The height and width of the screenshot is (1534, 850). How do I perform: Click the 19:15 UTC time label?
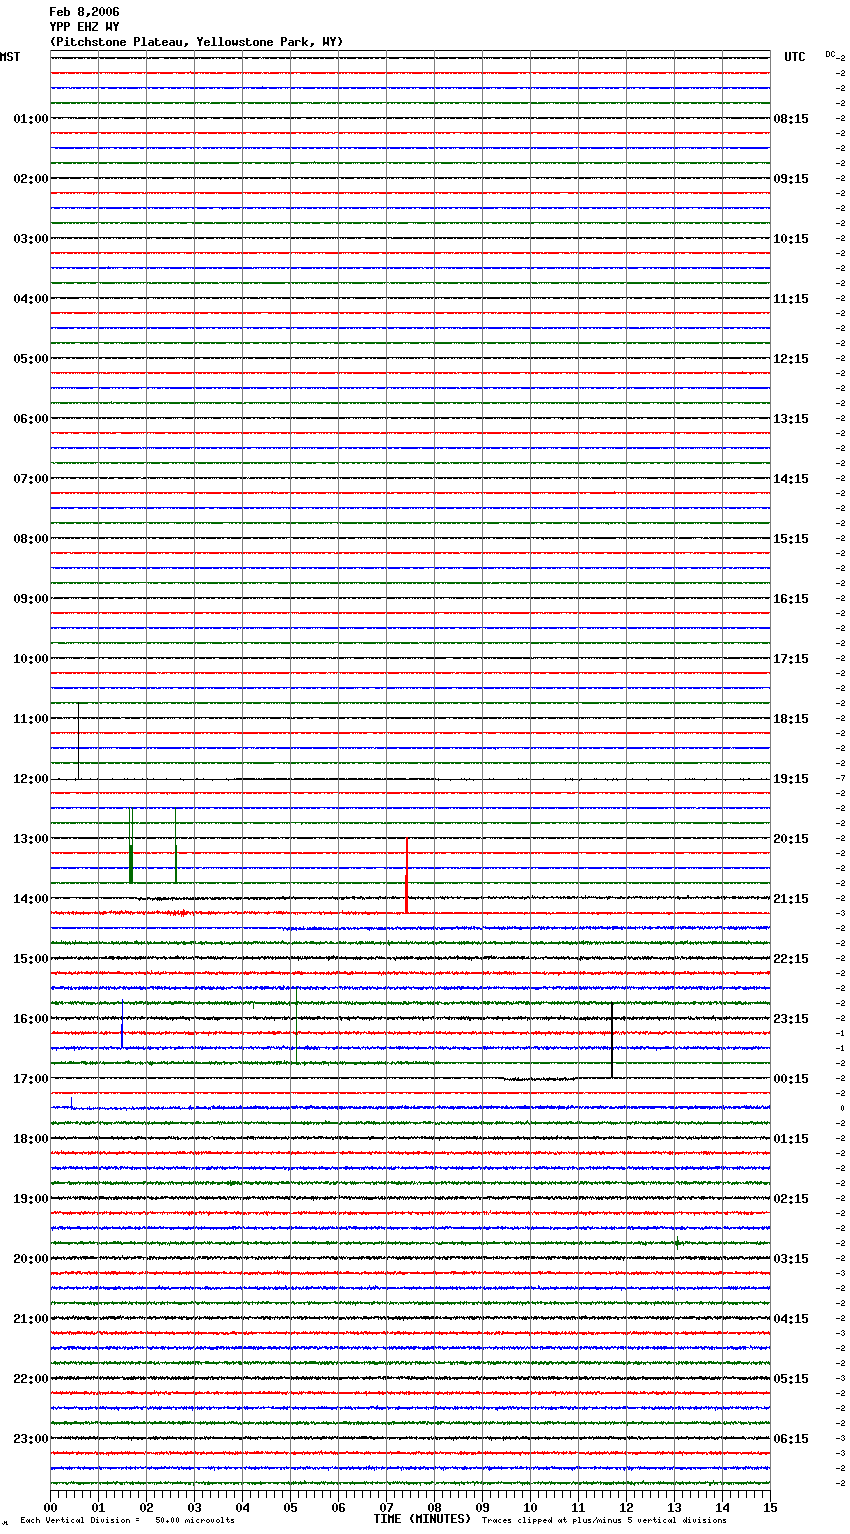[791, 779]
